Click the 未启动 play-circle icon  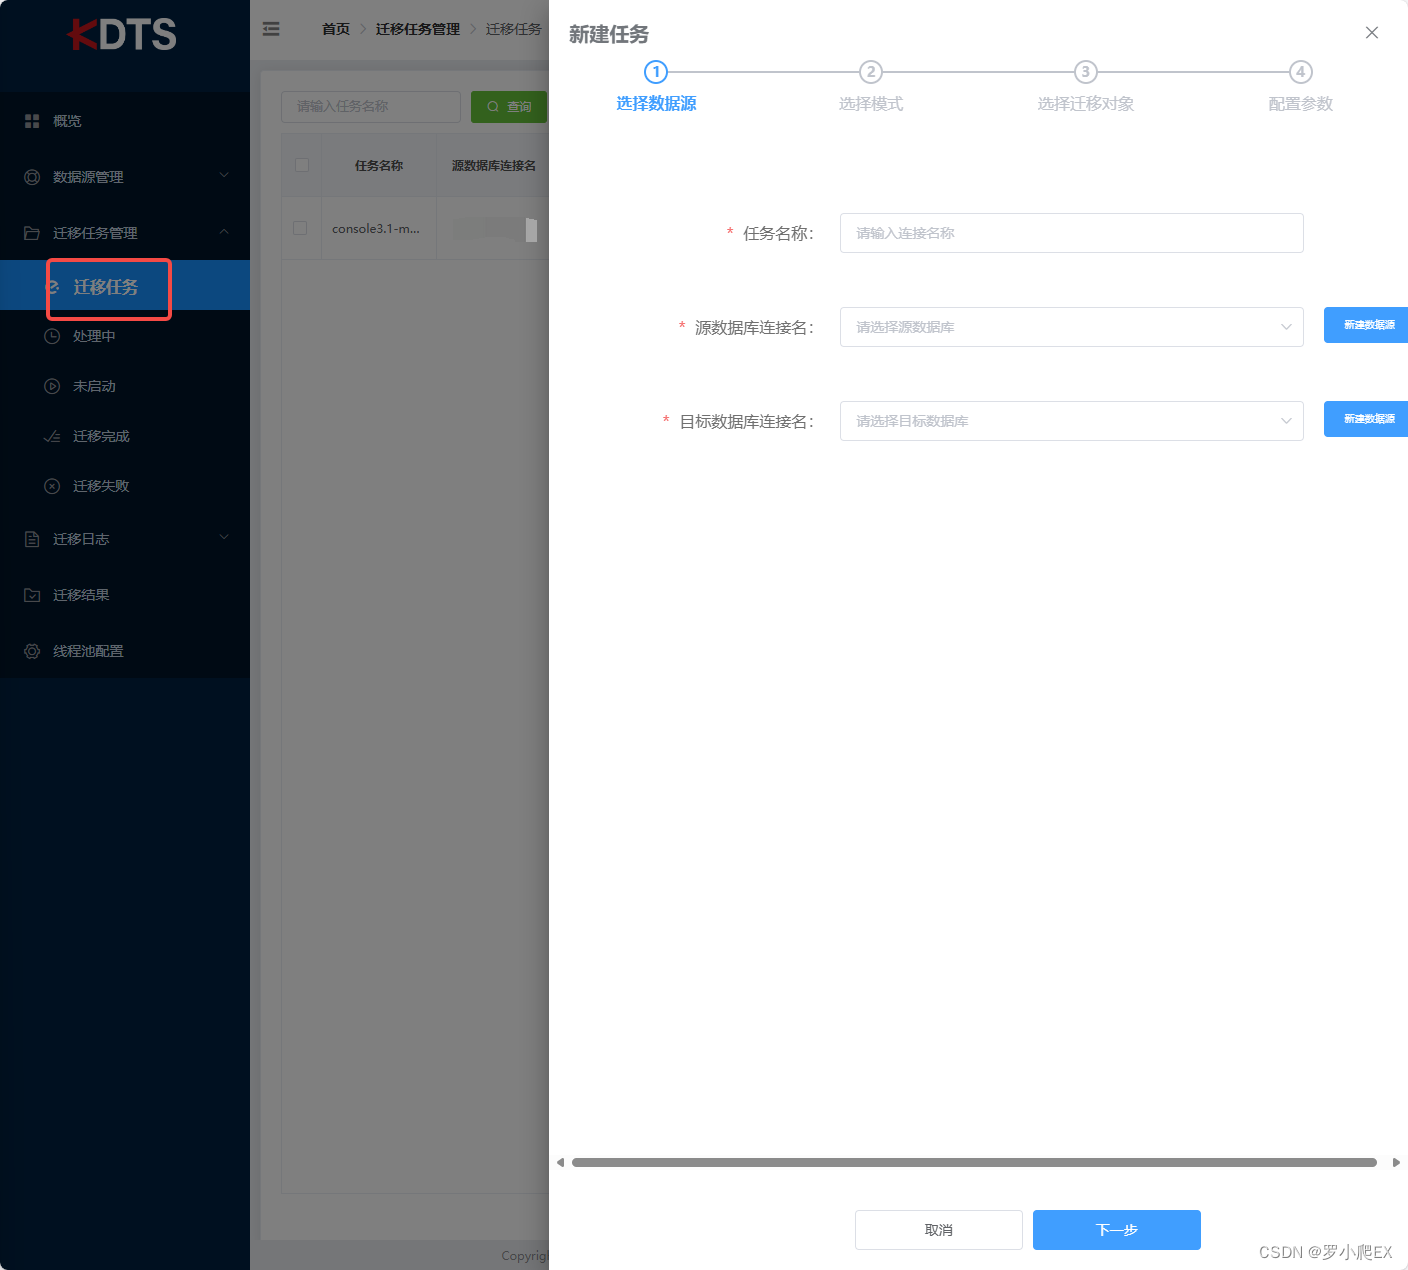tap(52, 386)
